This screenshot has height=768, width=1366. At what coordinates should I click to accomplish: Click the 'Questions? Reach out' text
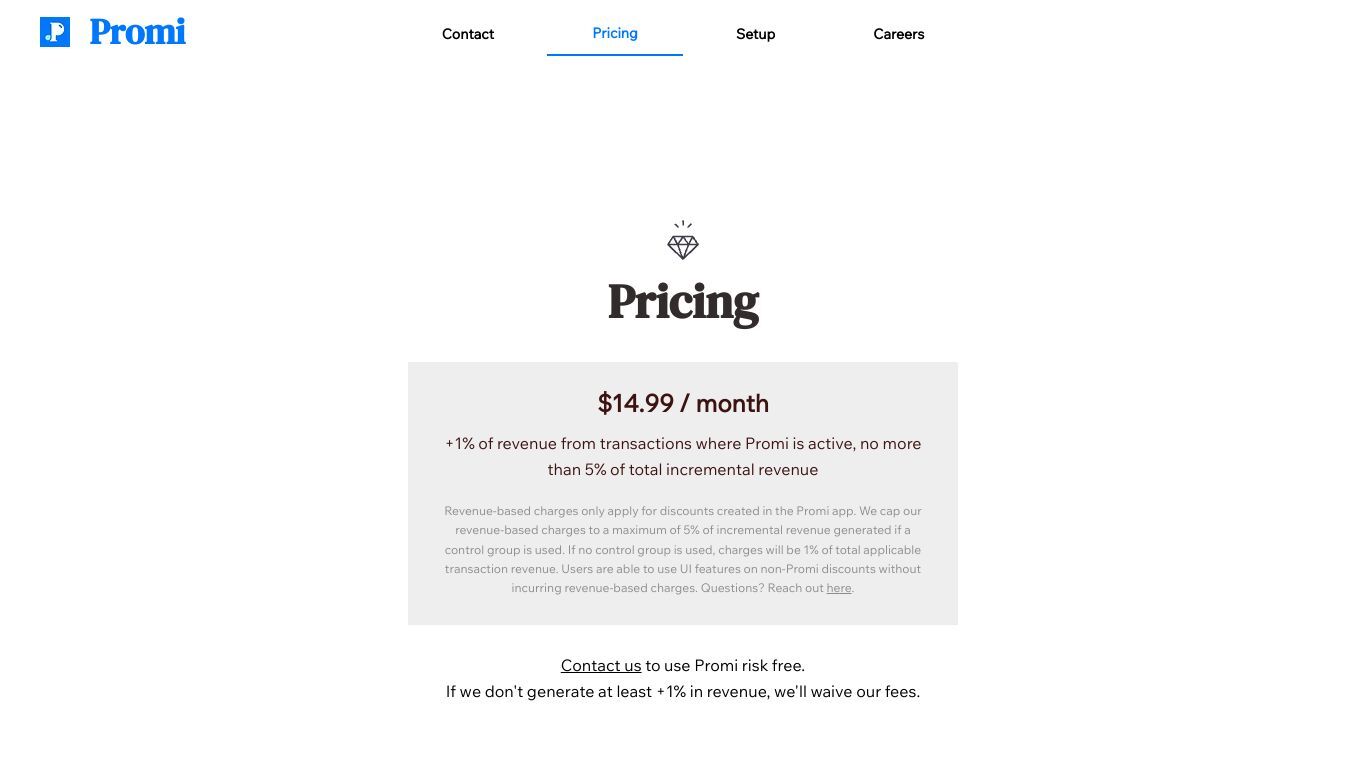click(762, 588)
